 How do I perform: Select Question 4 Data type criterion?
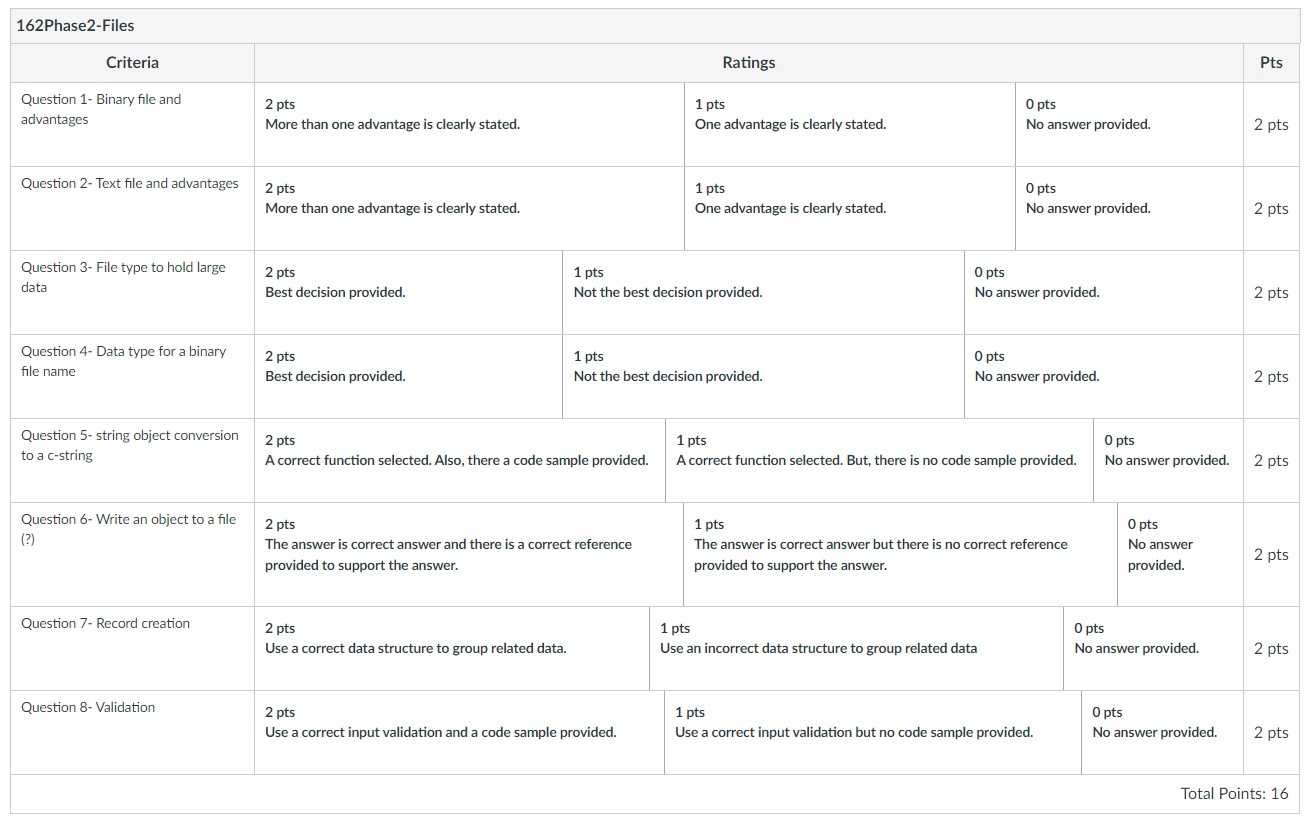[x=132, y=376]
